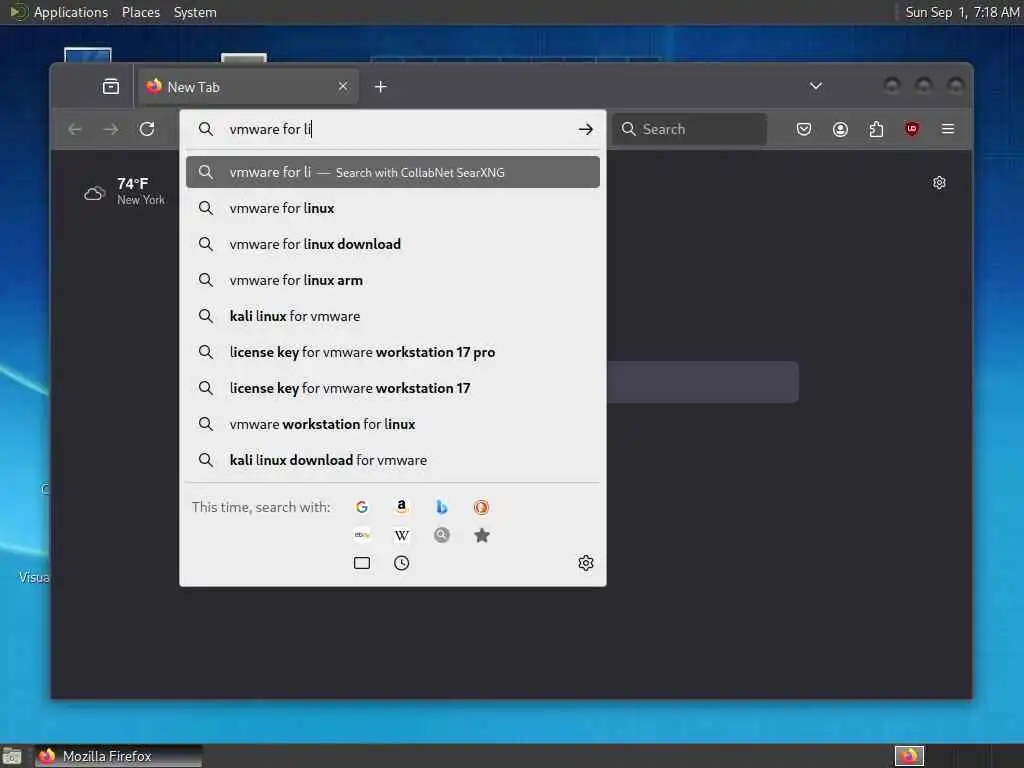Search this time with Wikipedia

(x=402, y=535)
